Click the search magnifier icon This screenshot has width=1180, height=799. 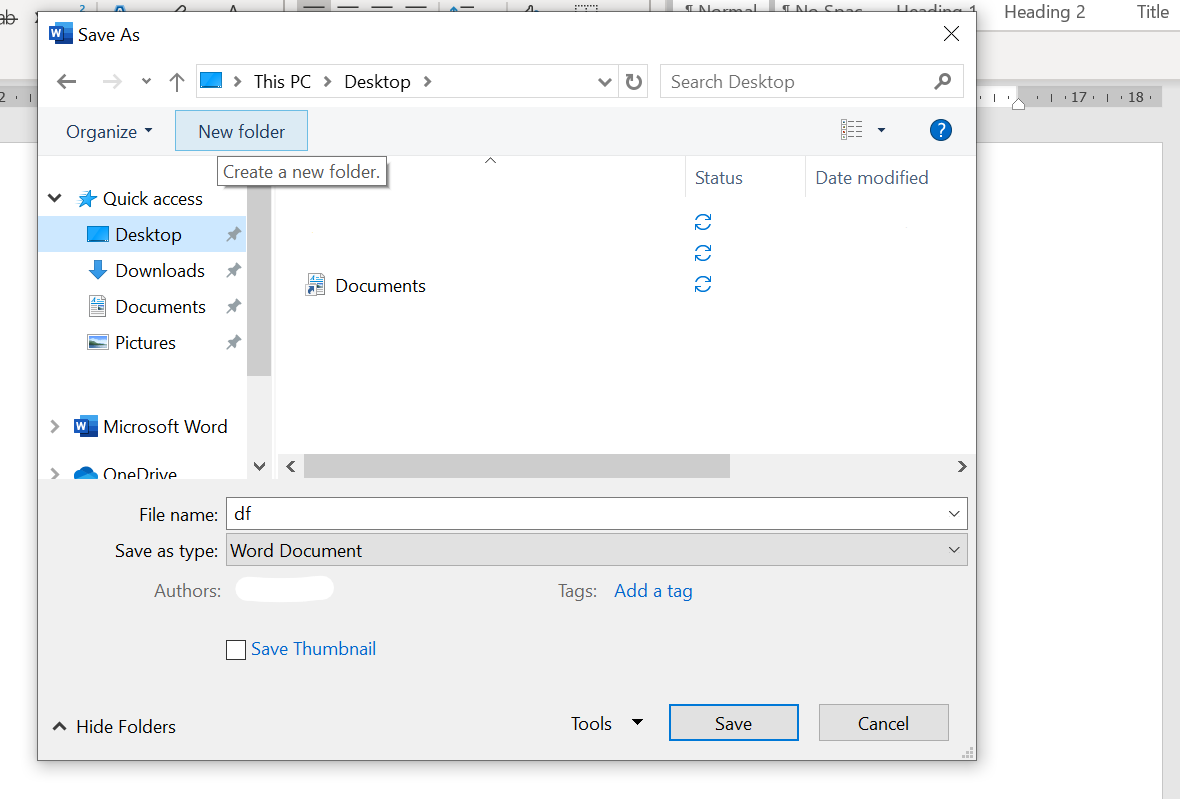(x=943, y=81)
